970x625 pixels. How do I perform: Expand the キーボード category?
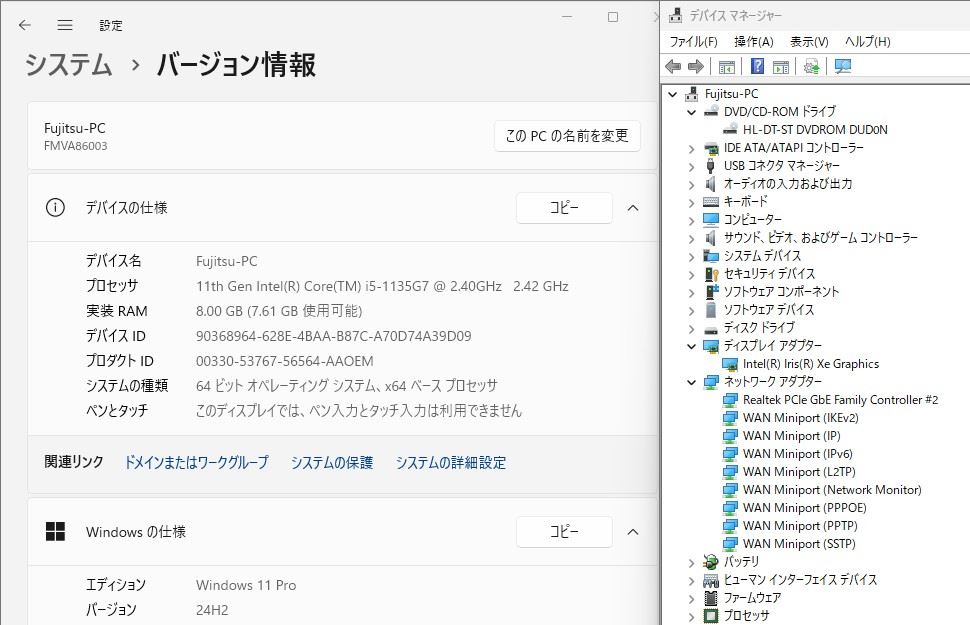690,201
